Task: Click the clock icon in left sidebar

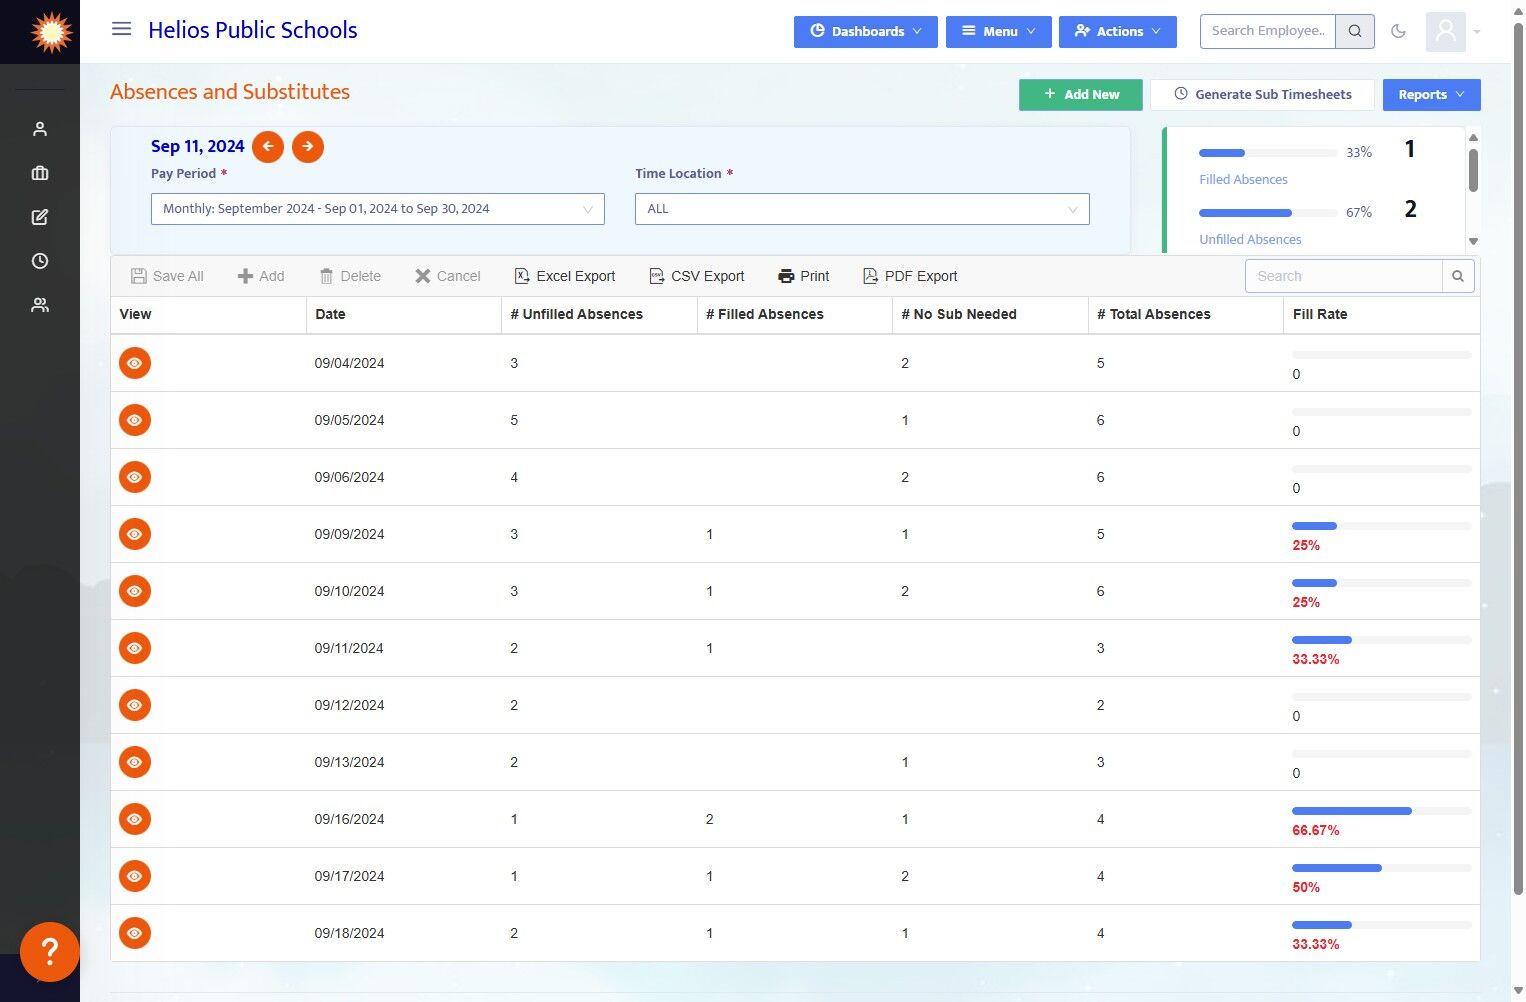Action: click(x=40, y=261)
